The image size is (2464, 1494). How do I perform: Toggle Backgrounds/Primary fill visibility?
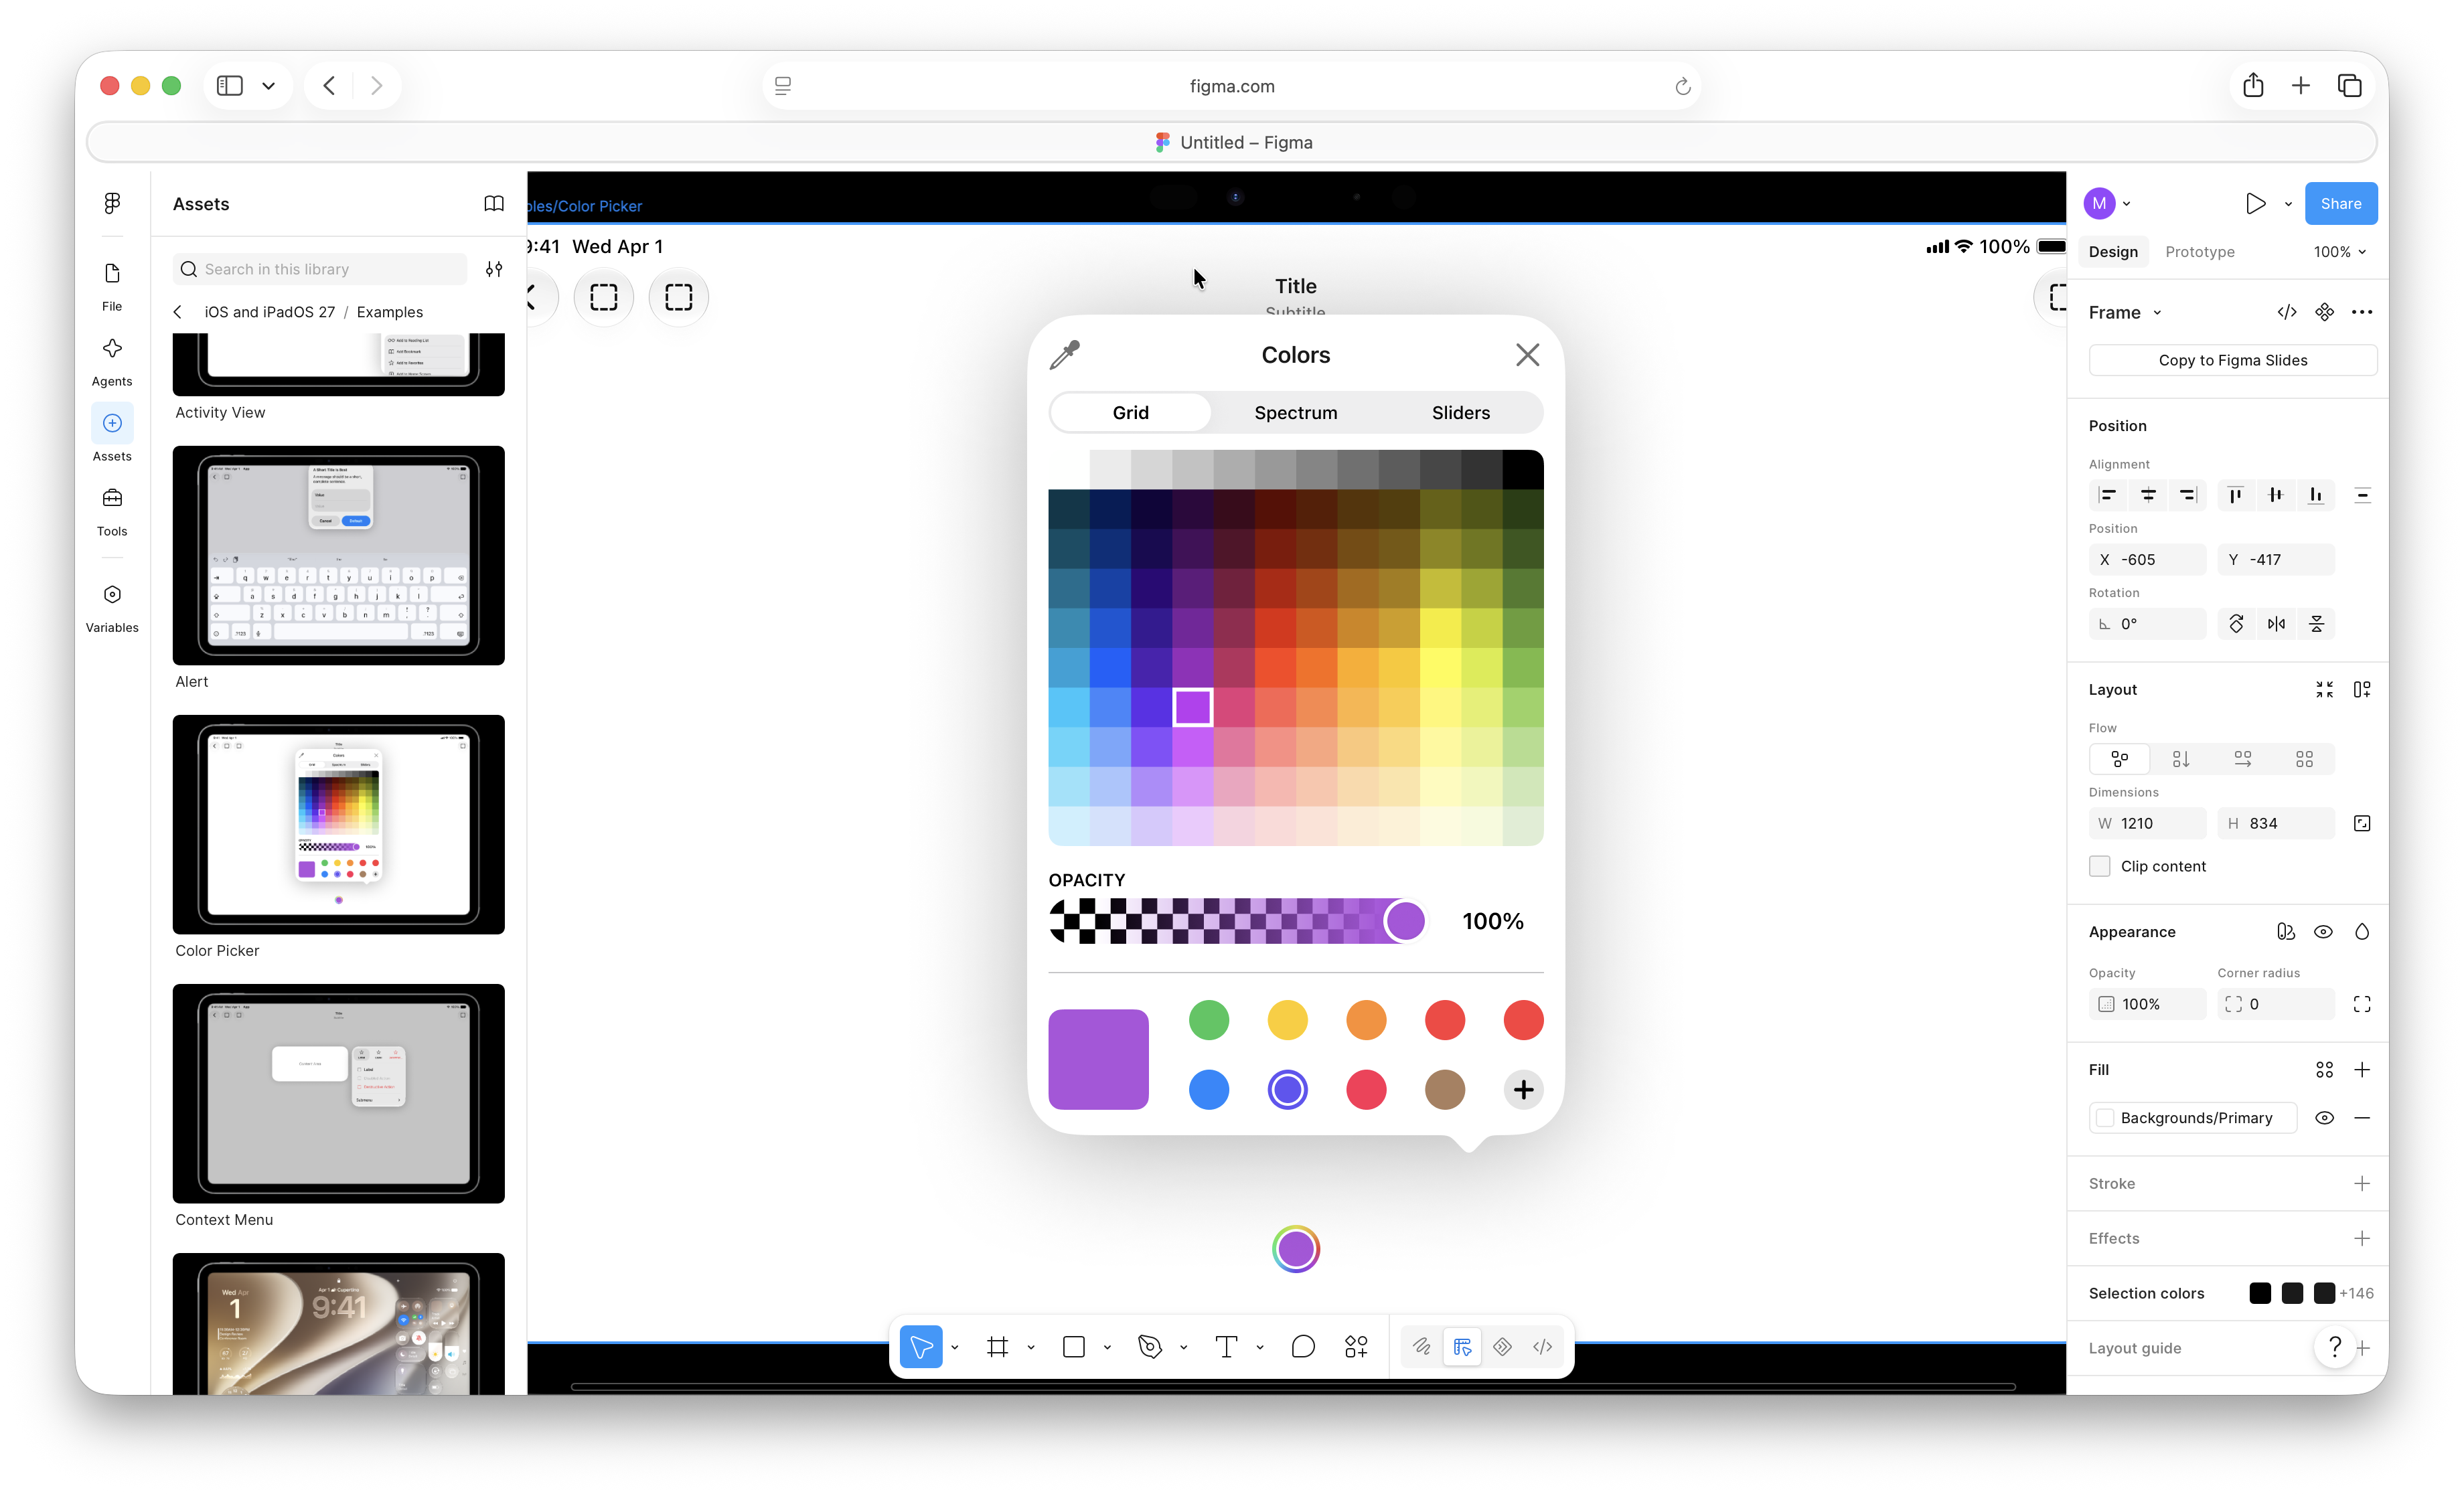[x=2325, y=1118]
